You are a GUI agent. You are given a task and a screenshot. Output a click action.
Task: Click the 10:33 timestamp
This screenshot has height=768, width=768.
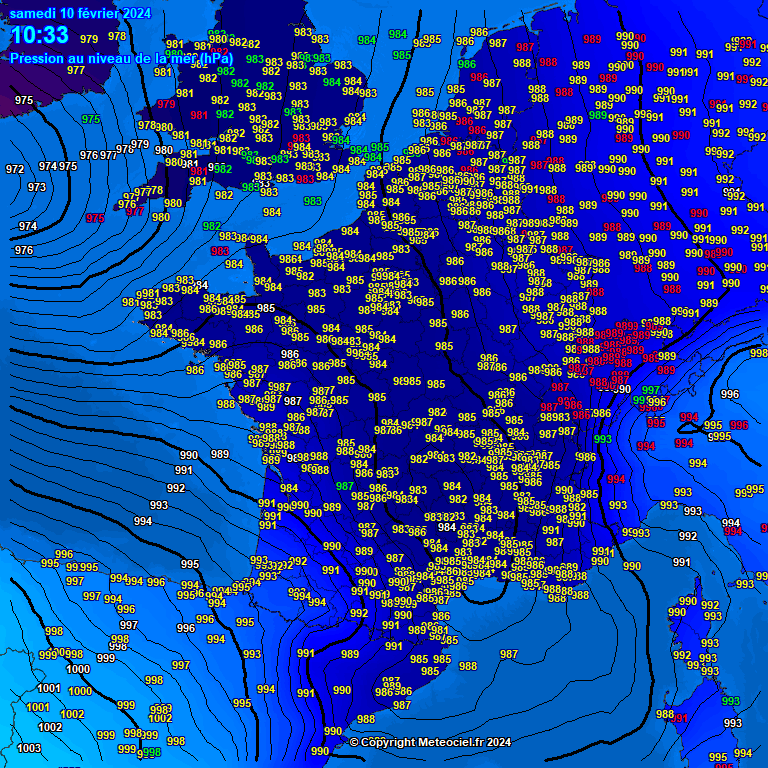coord(40,36)
